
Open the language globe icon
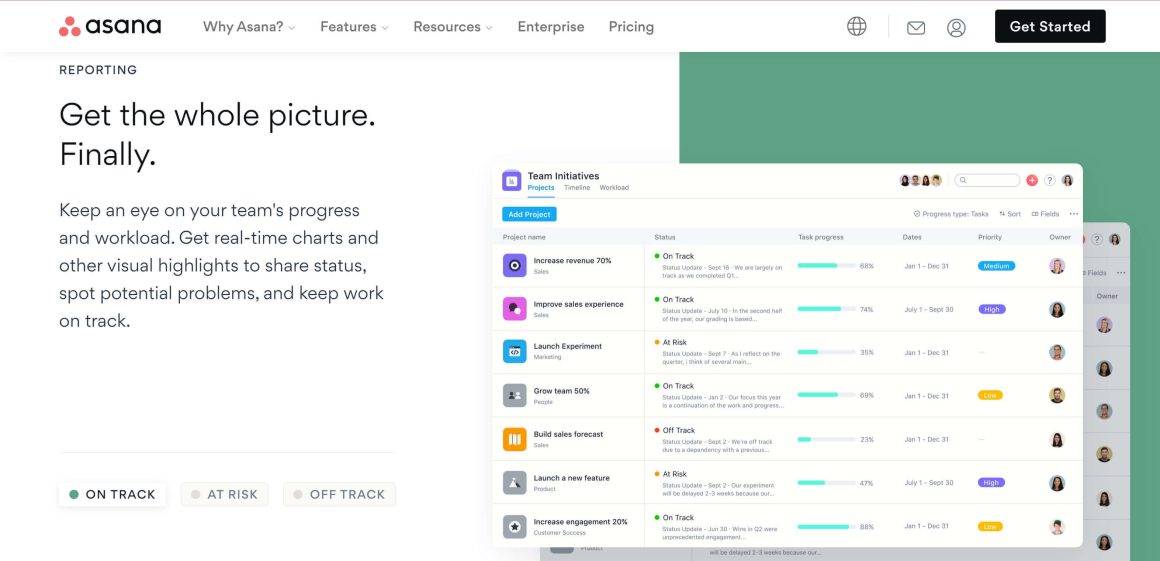point(857,26)
